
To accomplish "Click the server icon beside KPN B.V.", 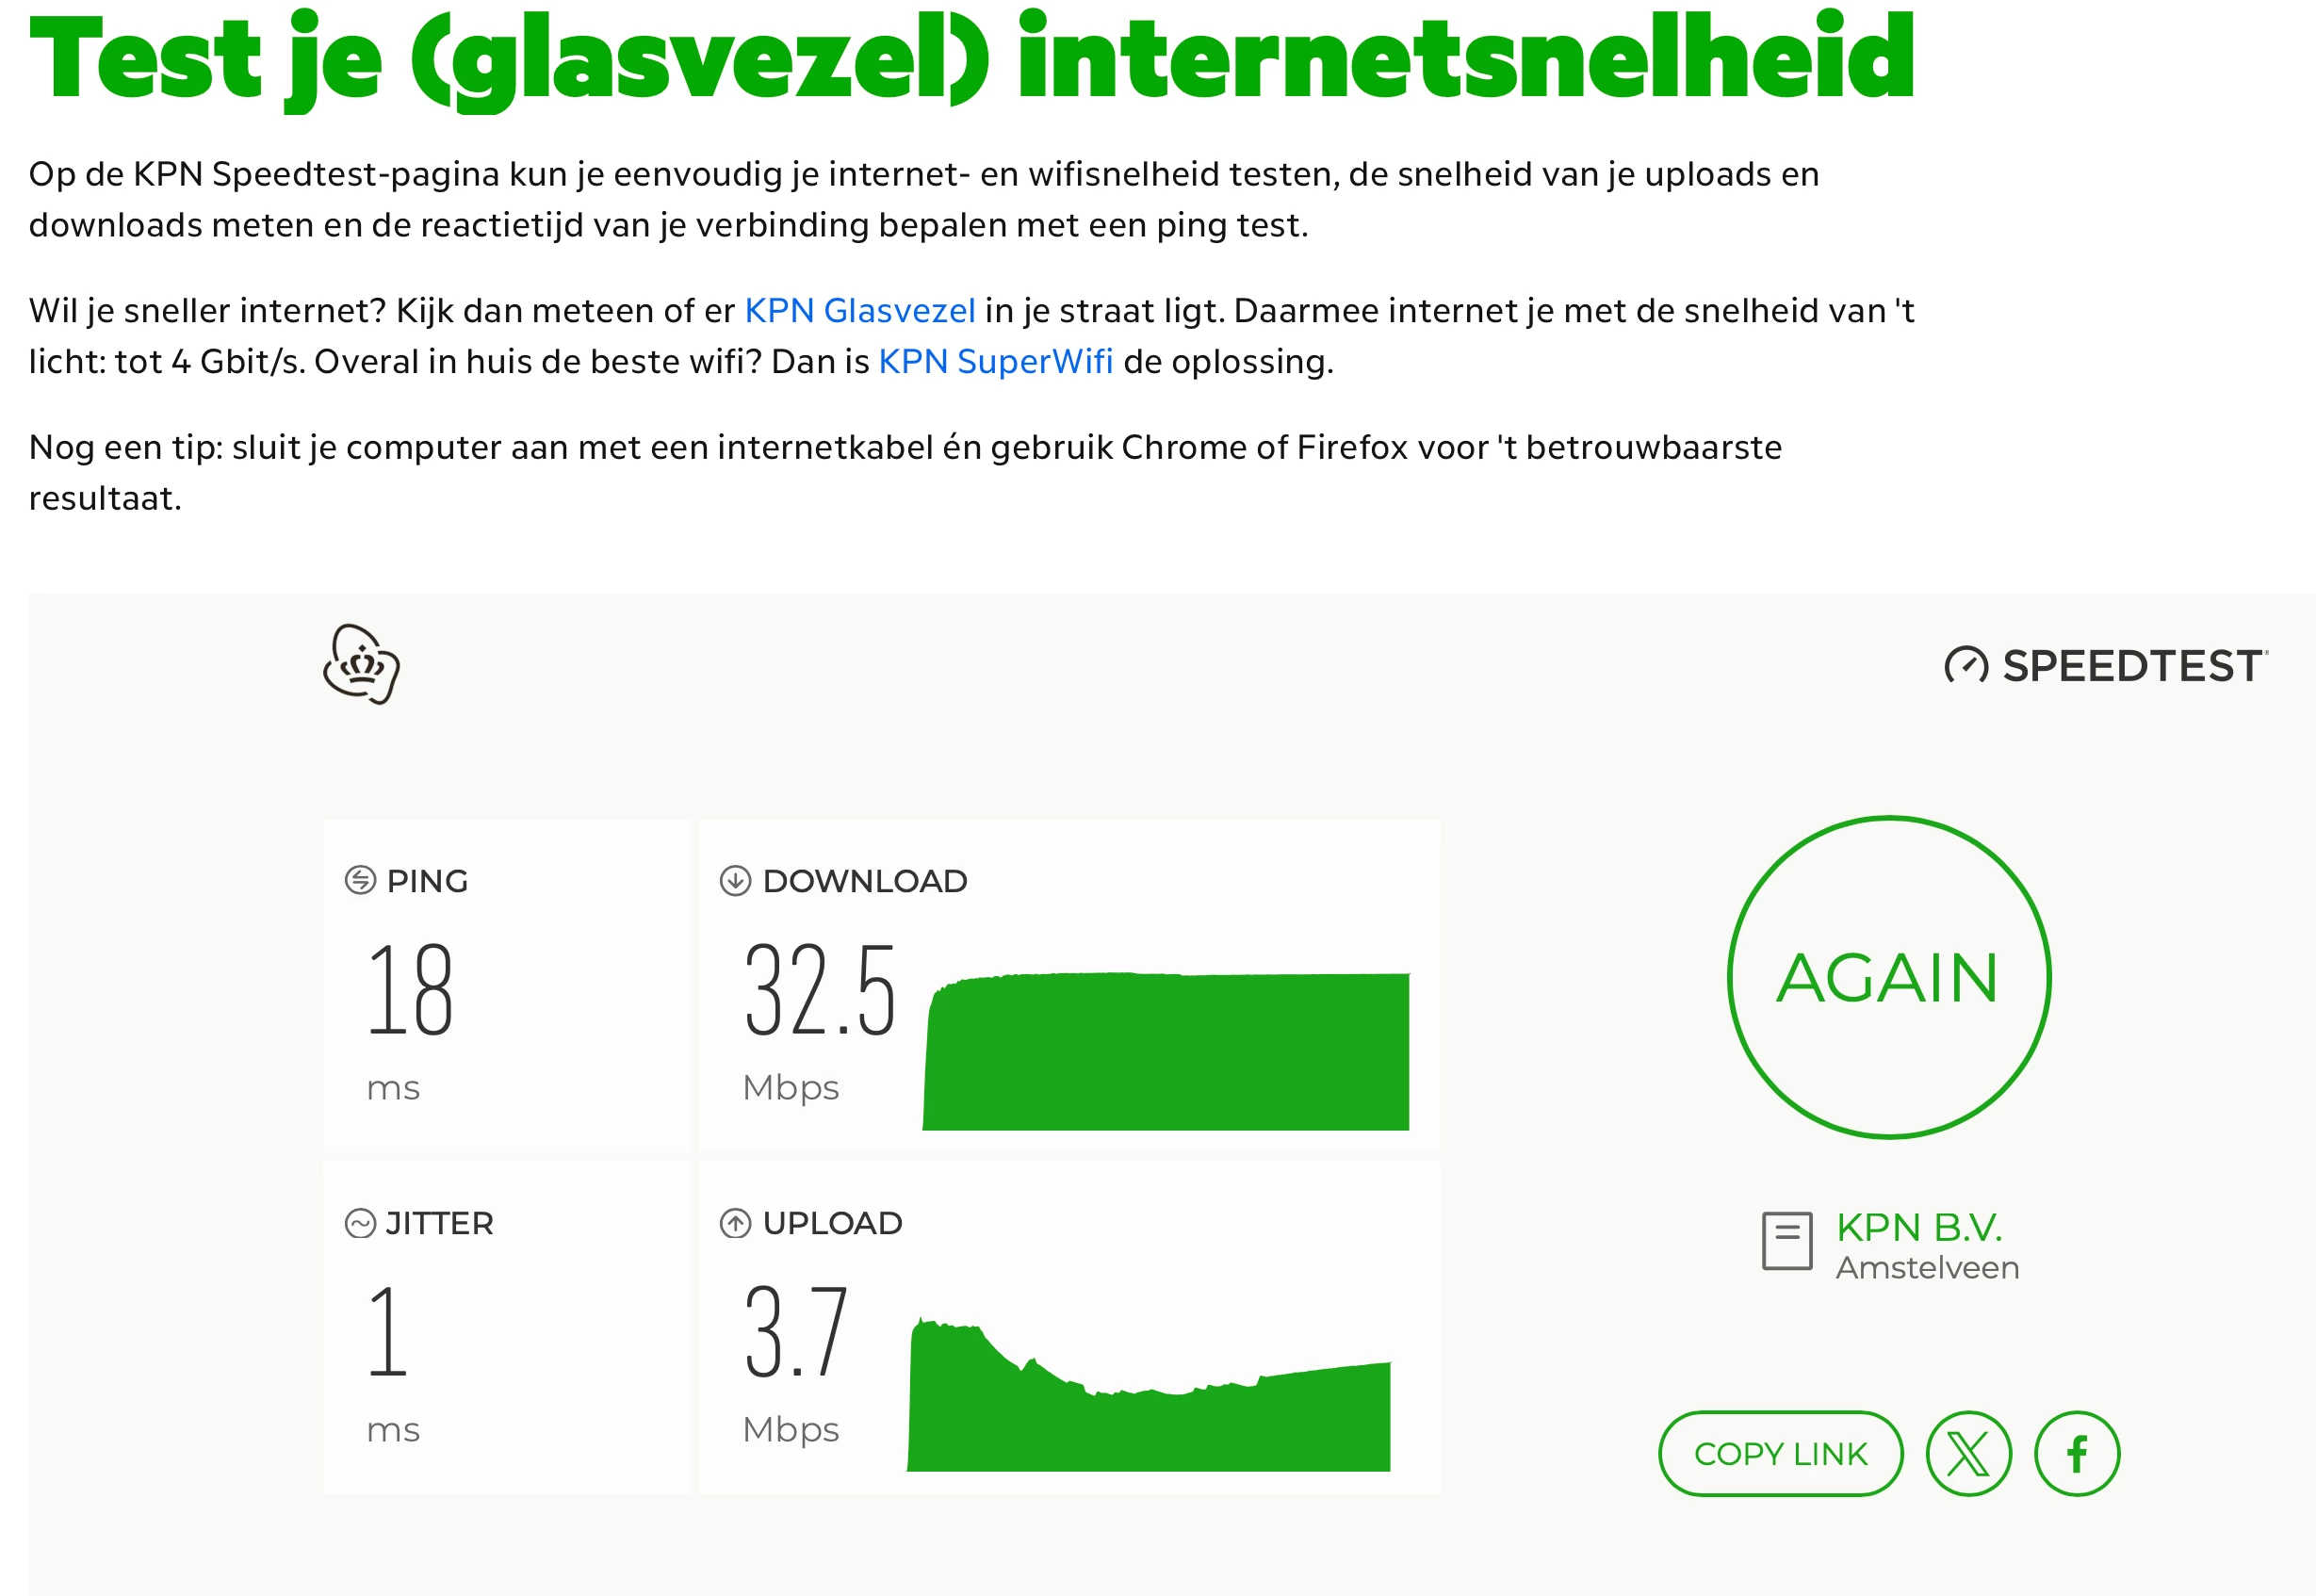I will pyautogui.click(x=1786, y=1241).
